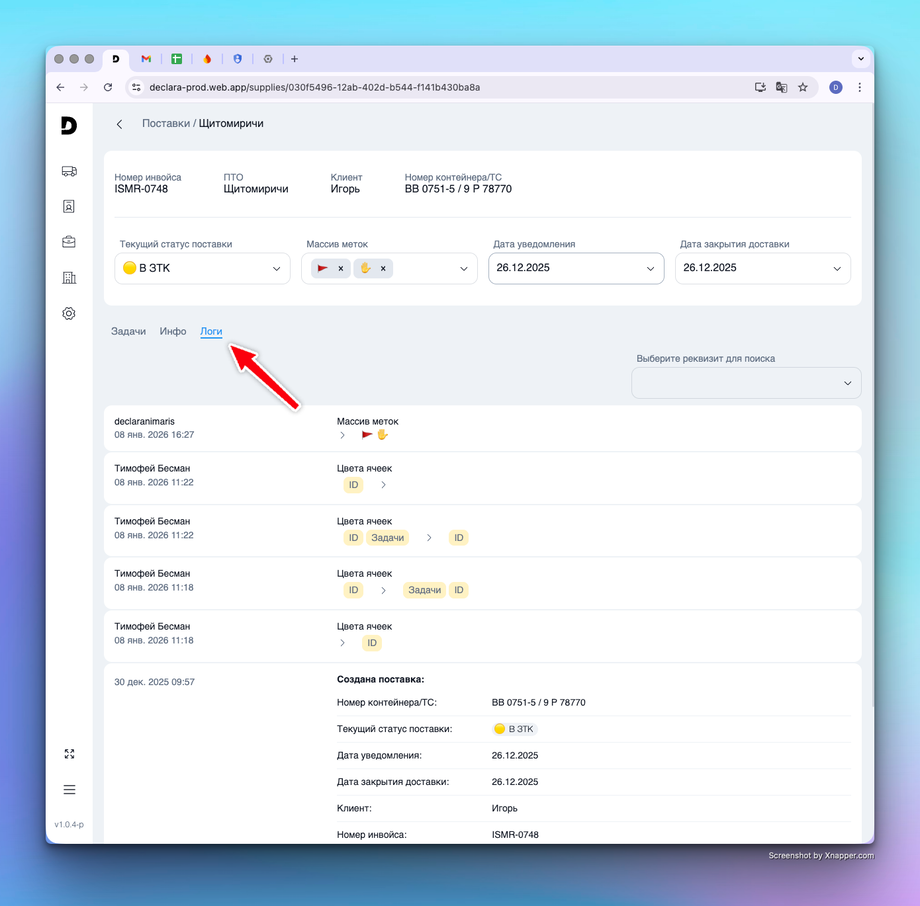Open the browser three-dot menu
The width and height of the screenshot is (920, 906).
tap(860, 87)
